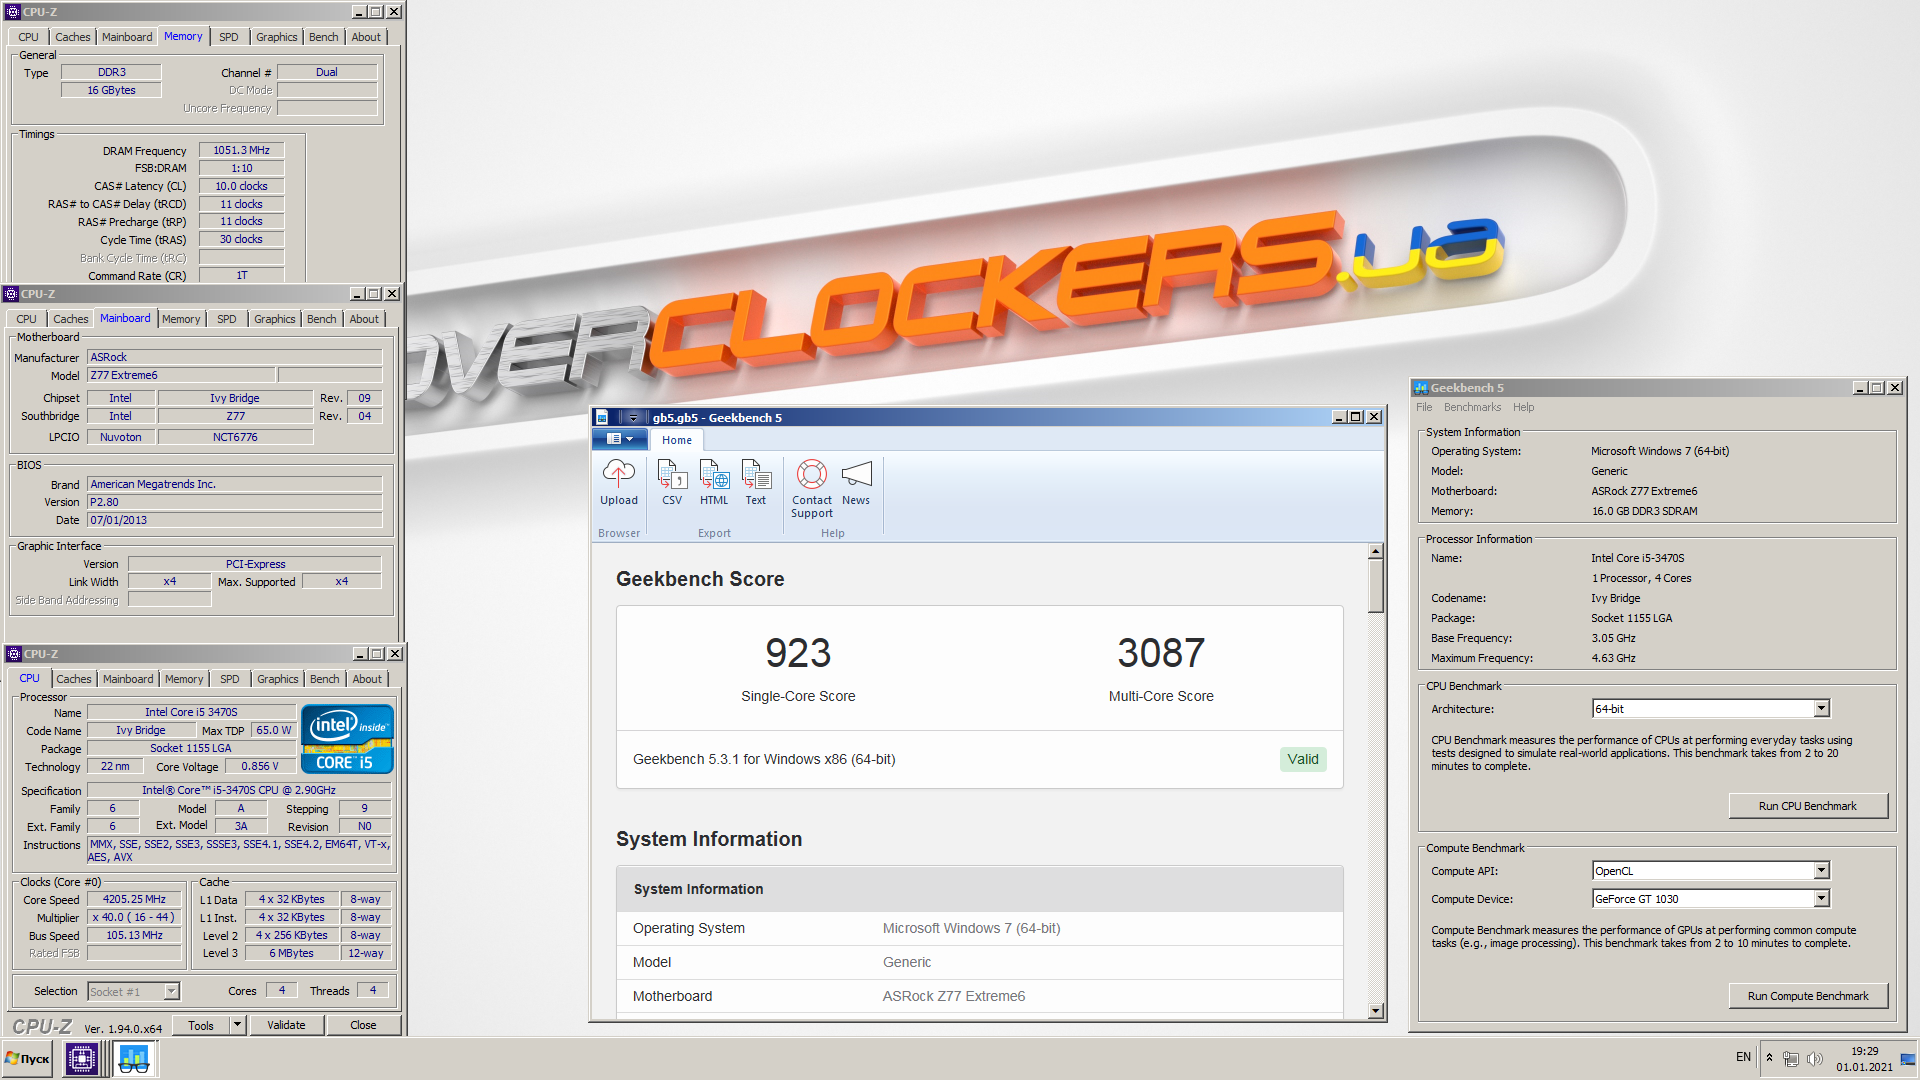Image resolution: width=1920 pixels, height=1080 pixels.
Task: Open Bench tab in bottom CPU-Z window
Action: point(324,679)
